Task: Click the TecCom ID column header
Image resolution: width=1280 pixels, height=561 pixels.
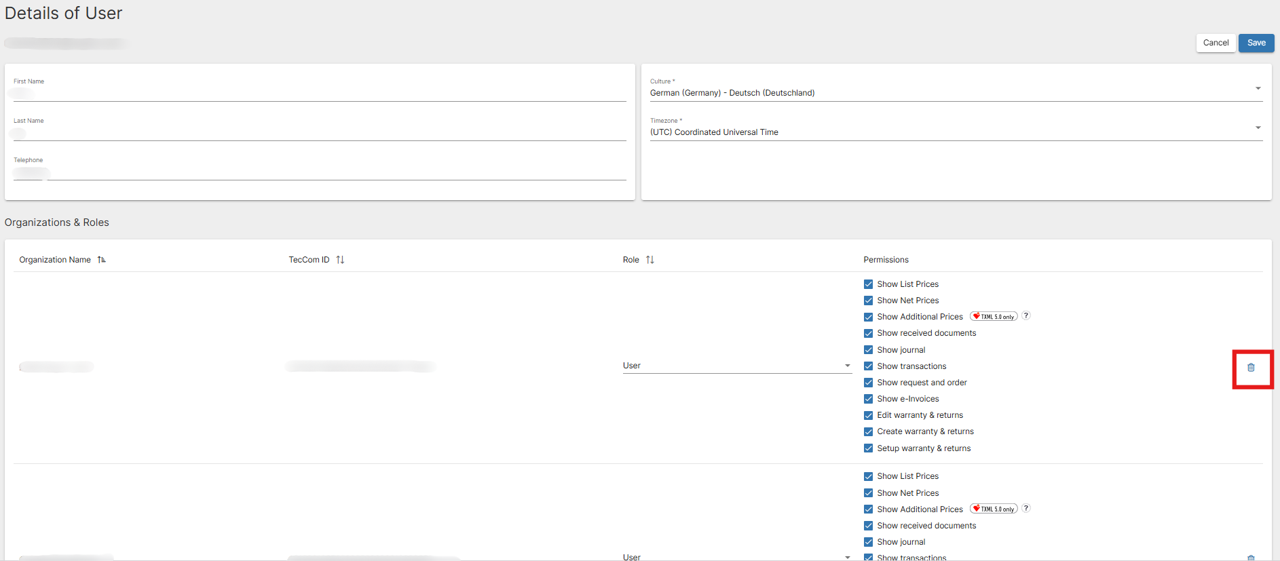Action: pos(309,260)
